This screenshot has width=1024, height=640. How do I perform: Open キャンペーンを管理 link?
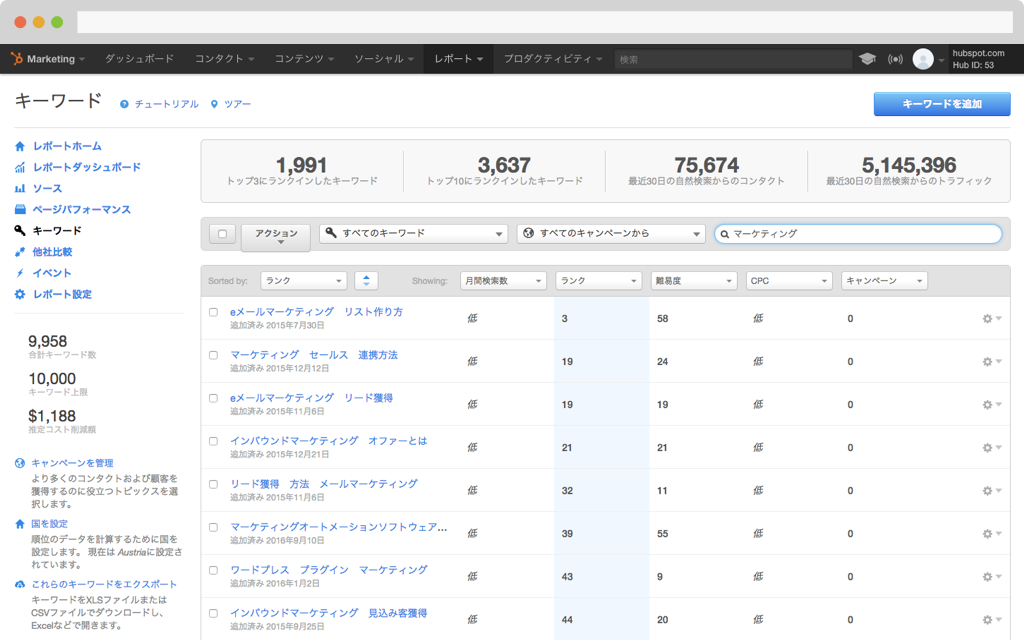coord(72,463)
